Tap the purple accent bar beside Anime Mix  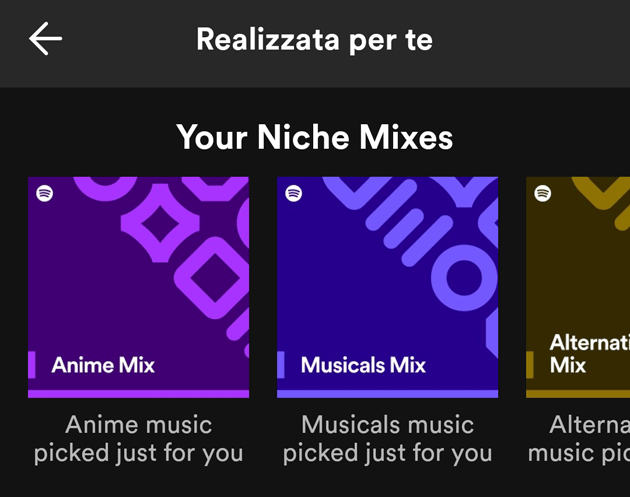32,365
